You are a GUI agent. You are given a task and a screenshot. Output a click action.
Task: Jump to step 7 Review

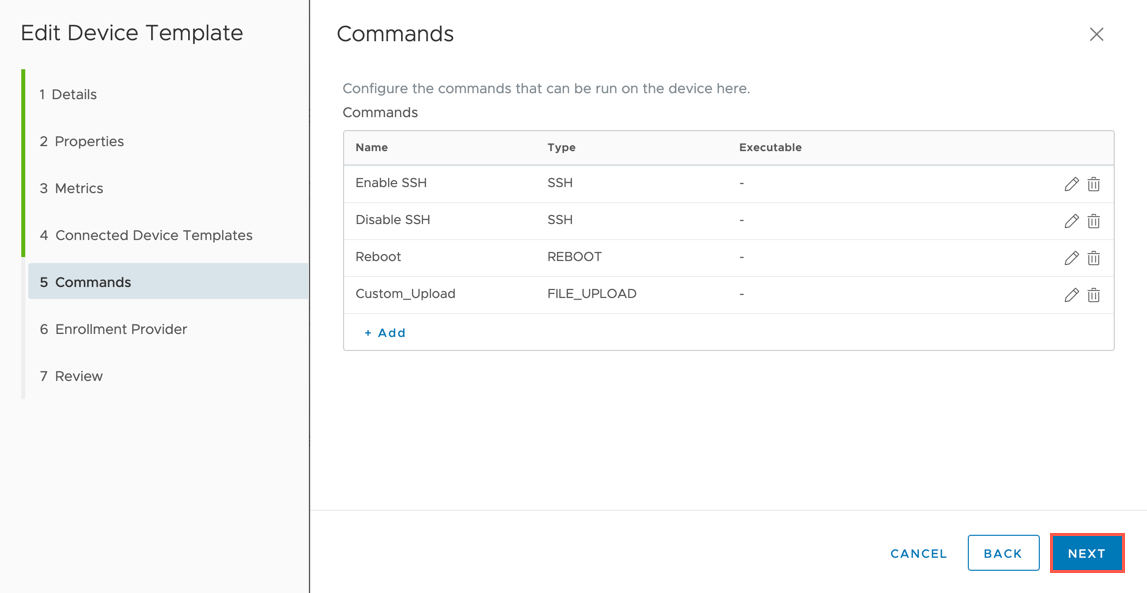[x=72, y=376]
